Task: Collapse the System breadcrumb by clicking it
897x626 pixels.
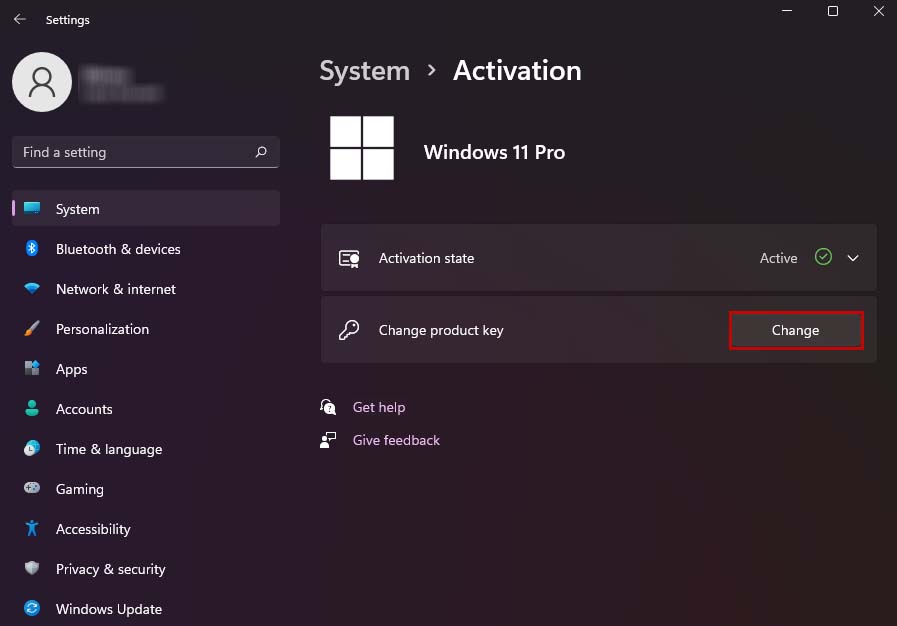Action: pyautogui.click(x=364, y=70)
